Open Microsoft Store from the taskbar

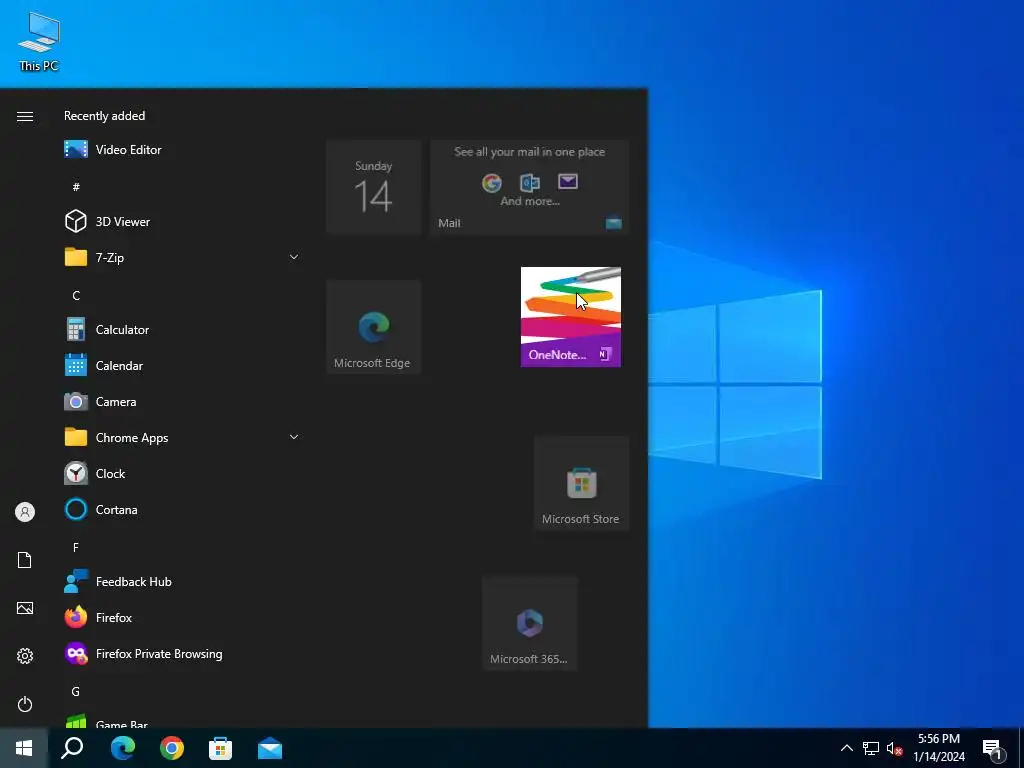pos(221,748)
